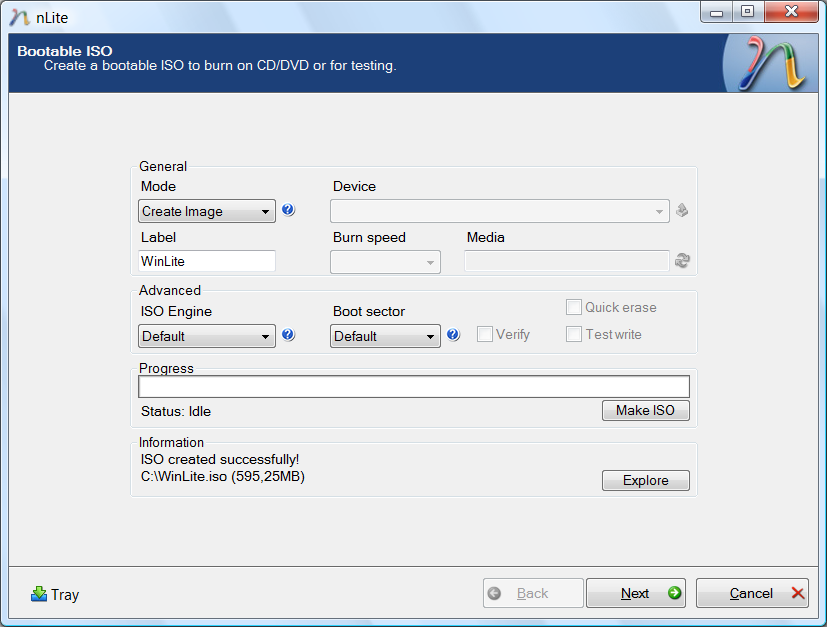Open the Mode dropdown showing Create Image
The width and height of the screenshot is (827, 627).
(x=207, y=211)
